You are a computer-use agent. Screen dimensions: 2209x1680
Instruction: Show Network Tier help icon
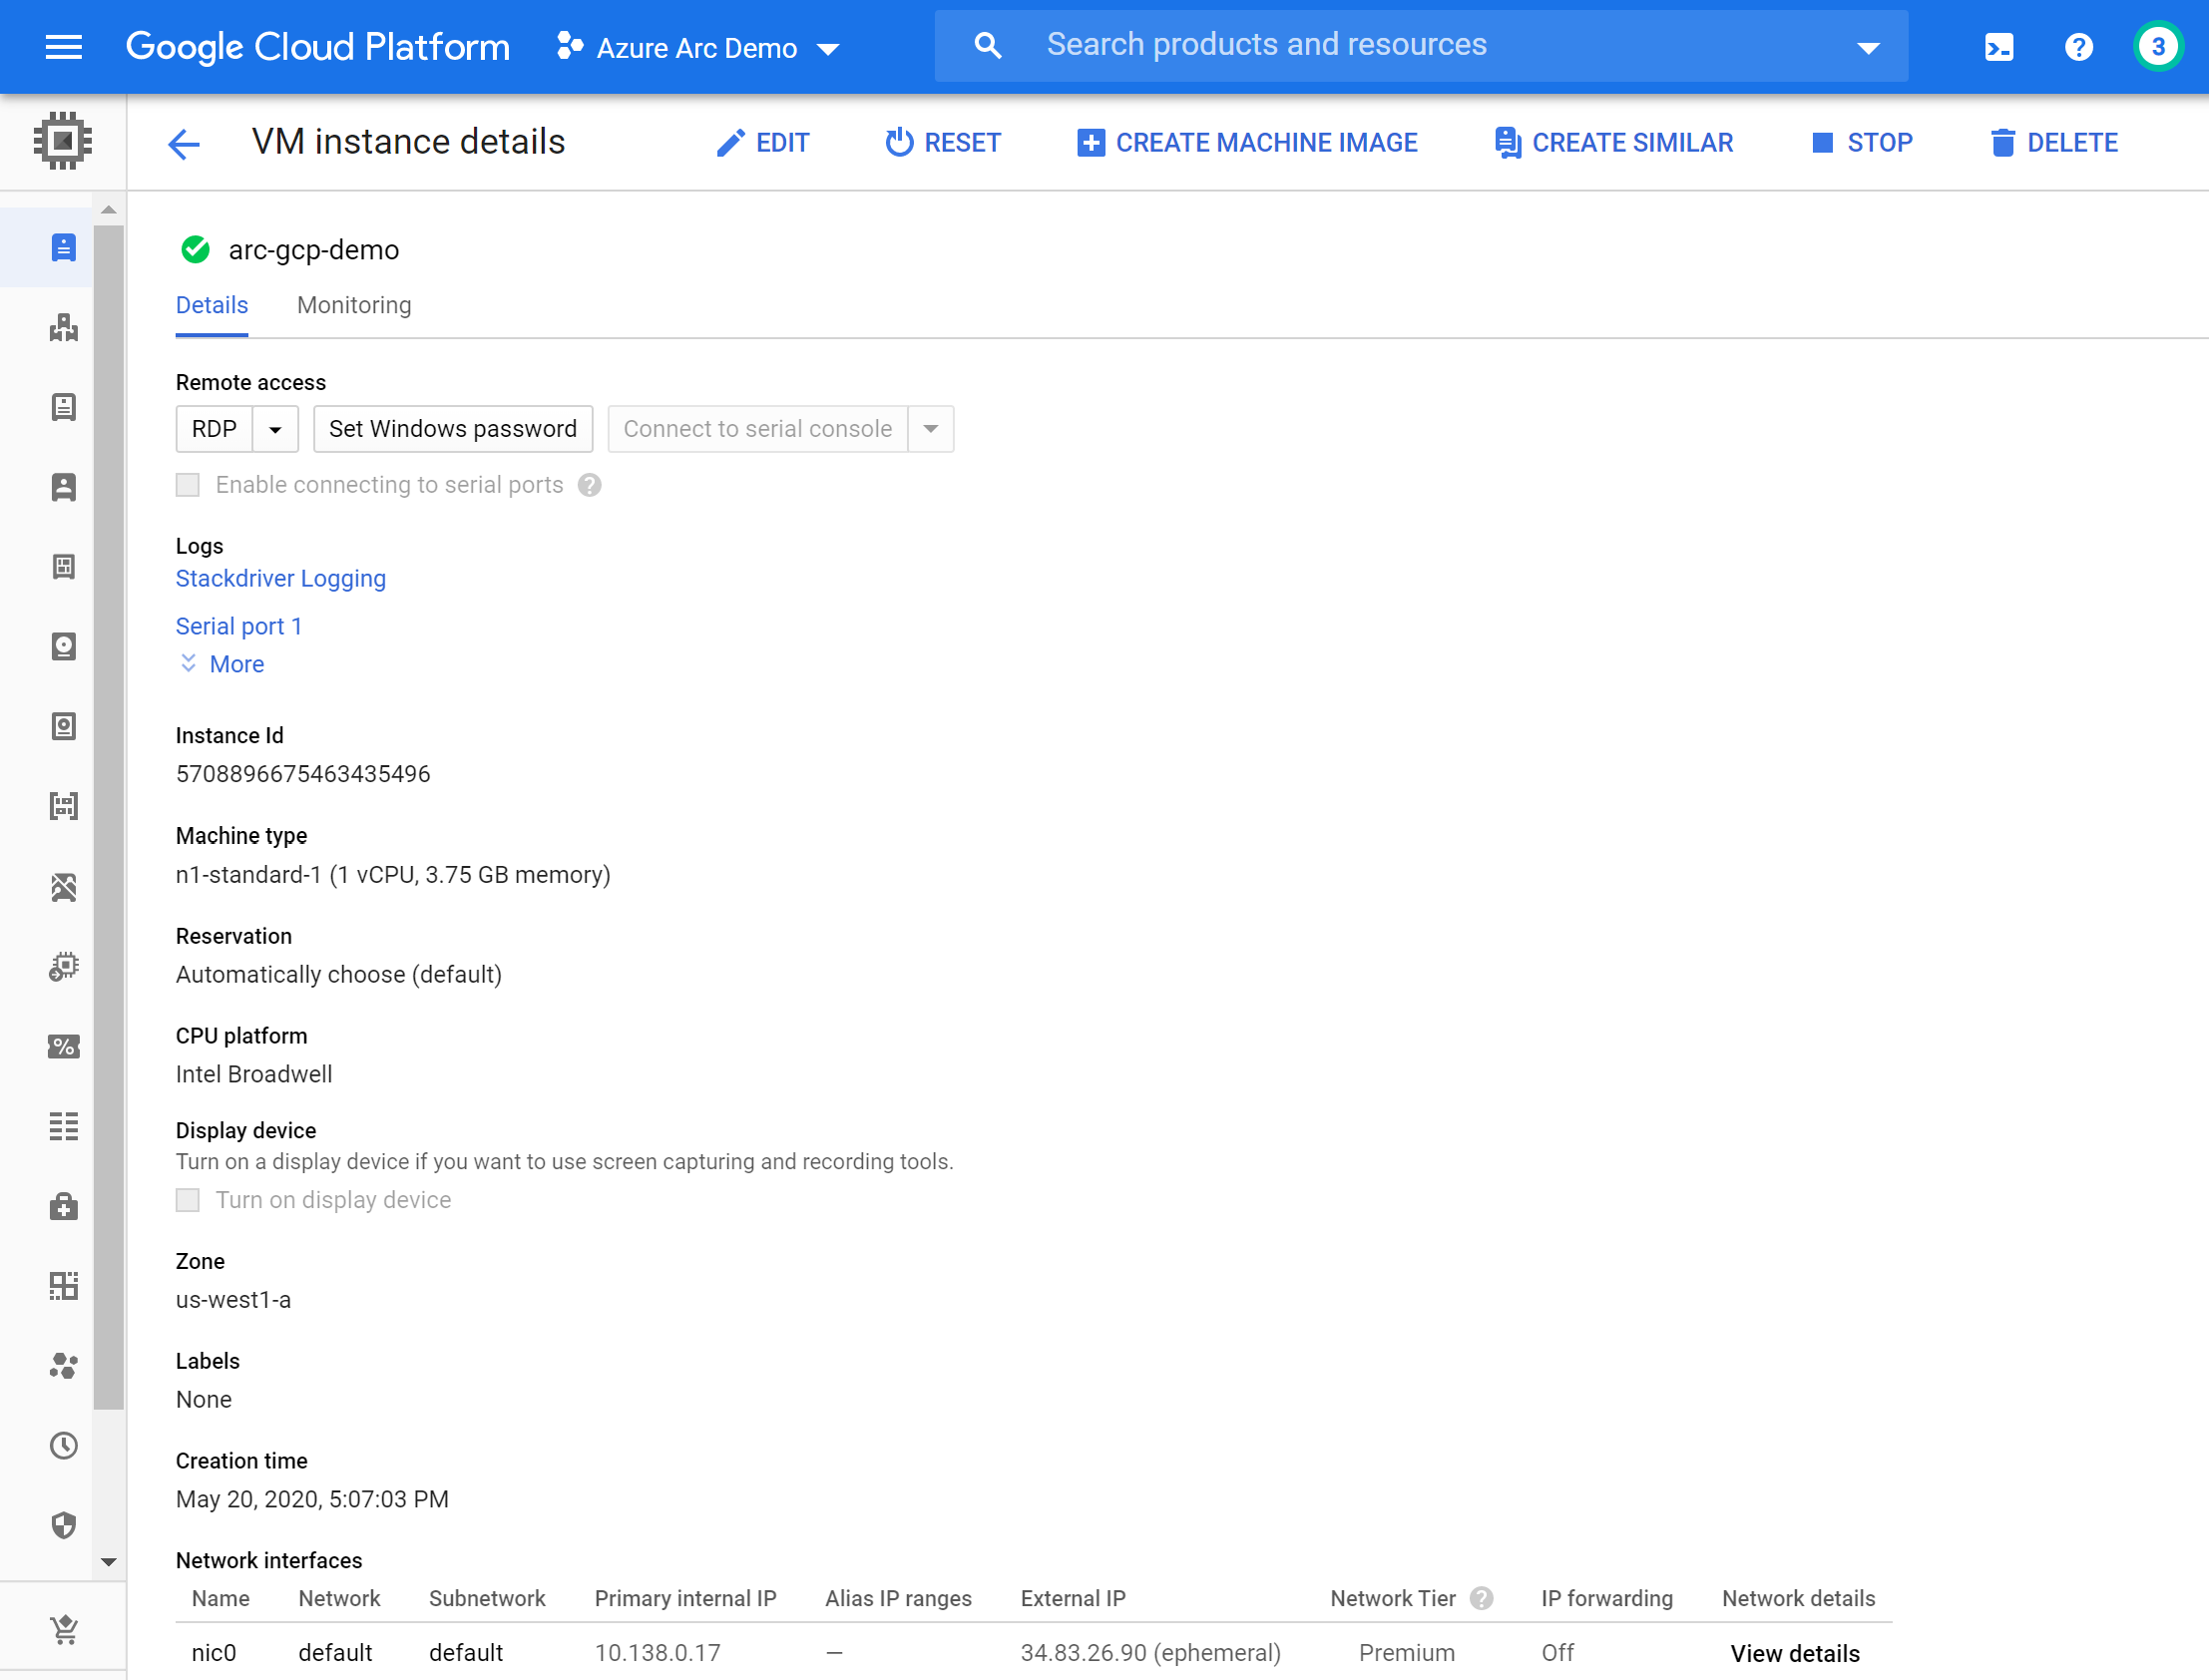[1482, 1598]
